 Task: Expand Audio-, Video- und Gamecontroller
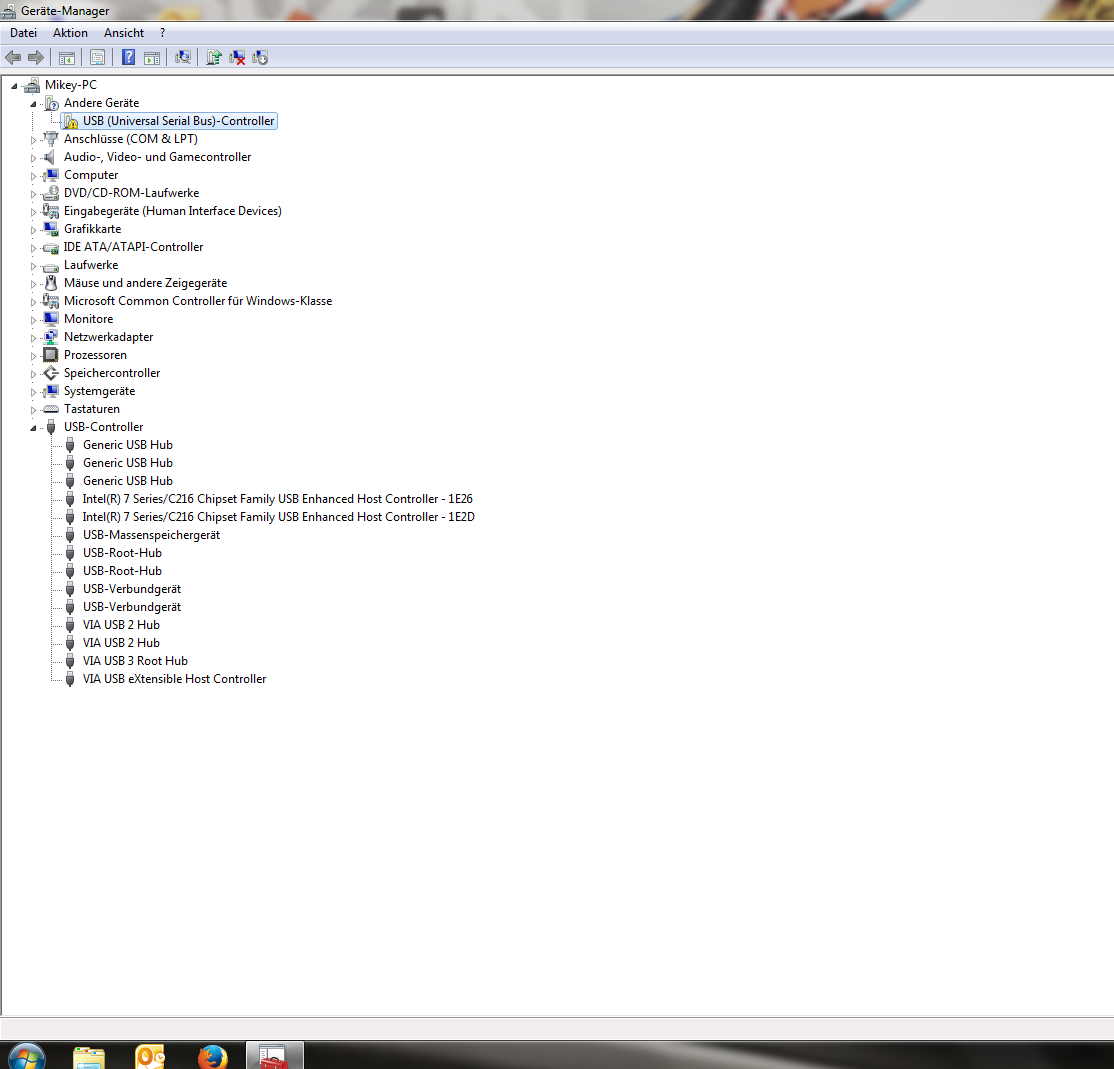33,158
